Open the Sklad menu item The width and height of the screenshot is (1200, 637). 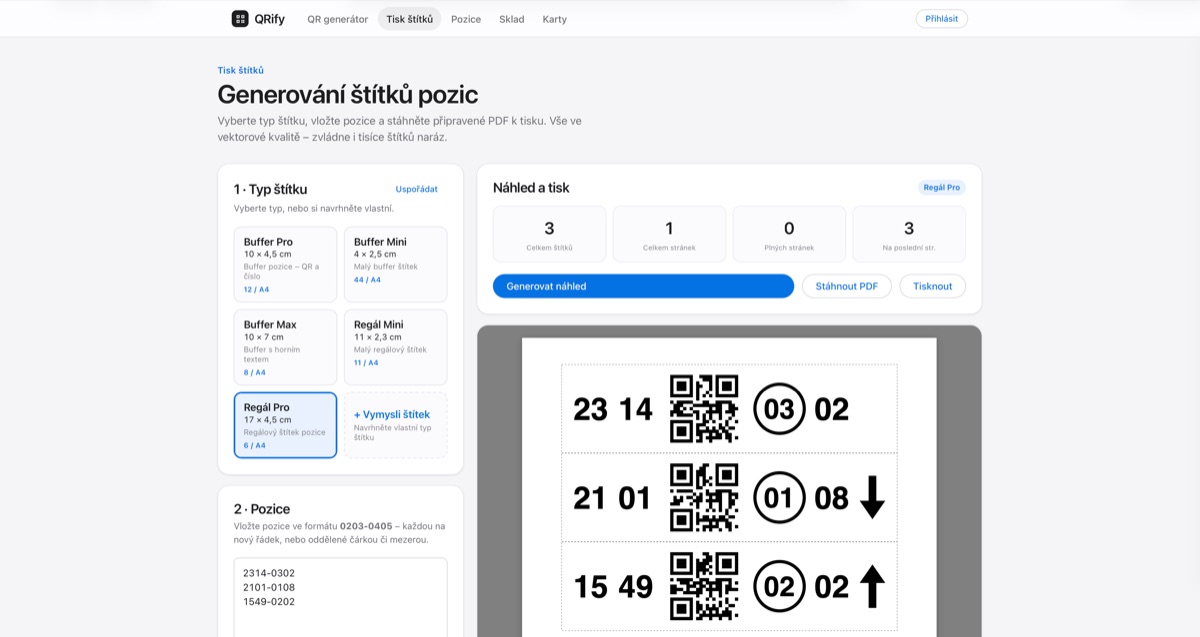click(512, 19)
